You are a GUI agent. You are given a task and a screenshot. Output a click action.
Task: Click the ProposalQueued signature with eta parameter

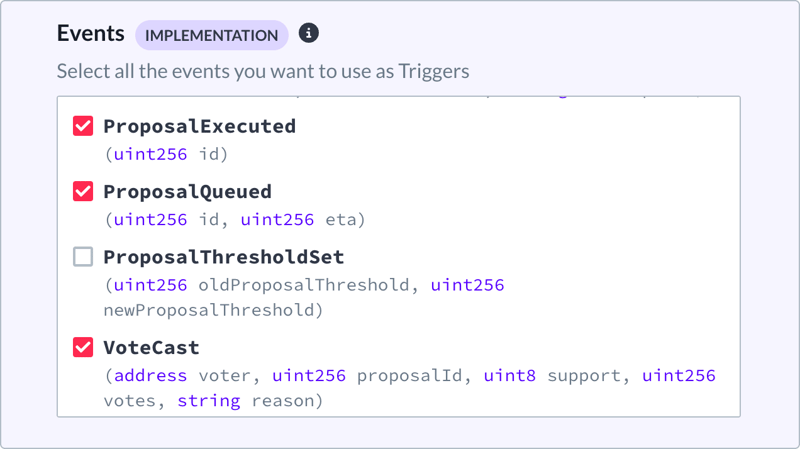[235, 219]
